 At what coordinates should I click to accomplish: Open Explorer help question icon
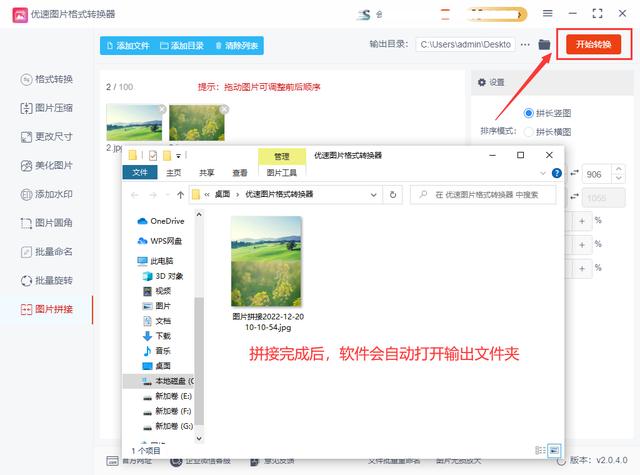[557, 173]
